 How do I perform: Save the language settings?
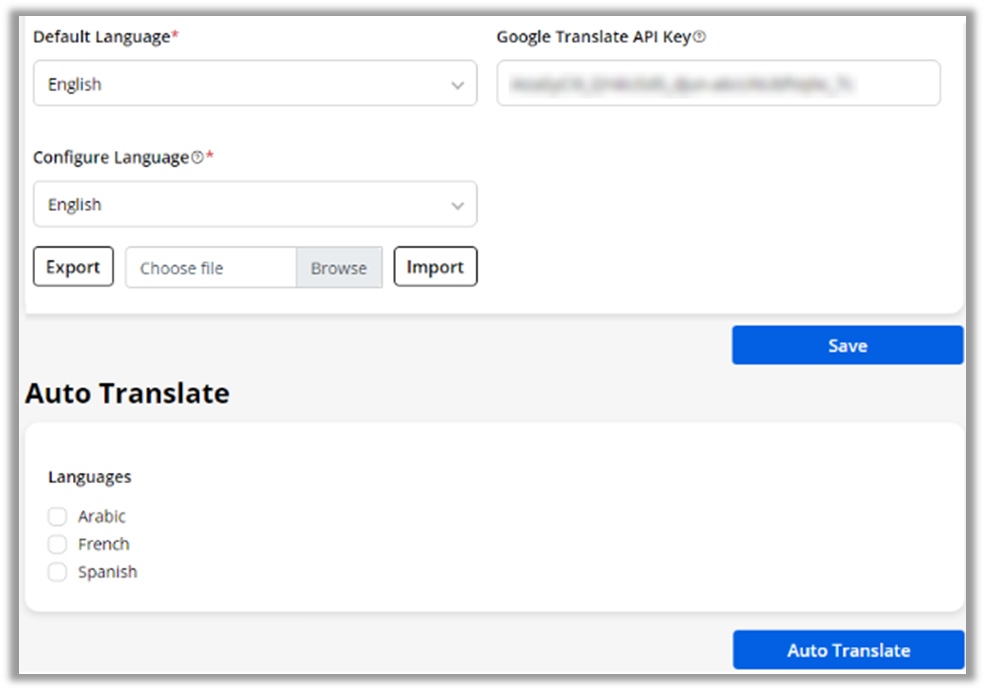click(847, 345)
